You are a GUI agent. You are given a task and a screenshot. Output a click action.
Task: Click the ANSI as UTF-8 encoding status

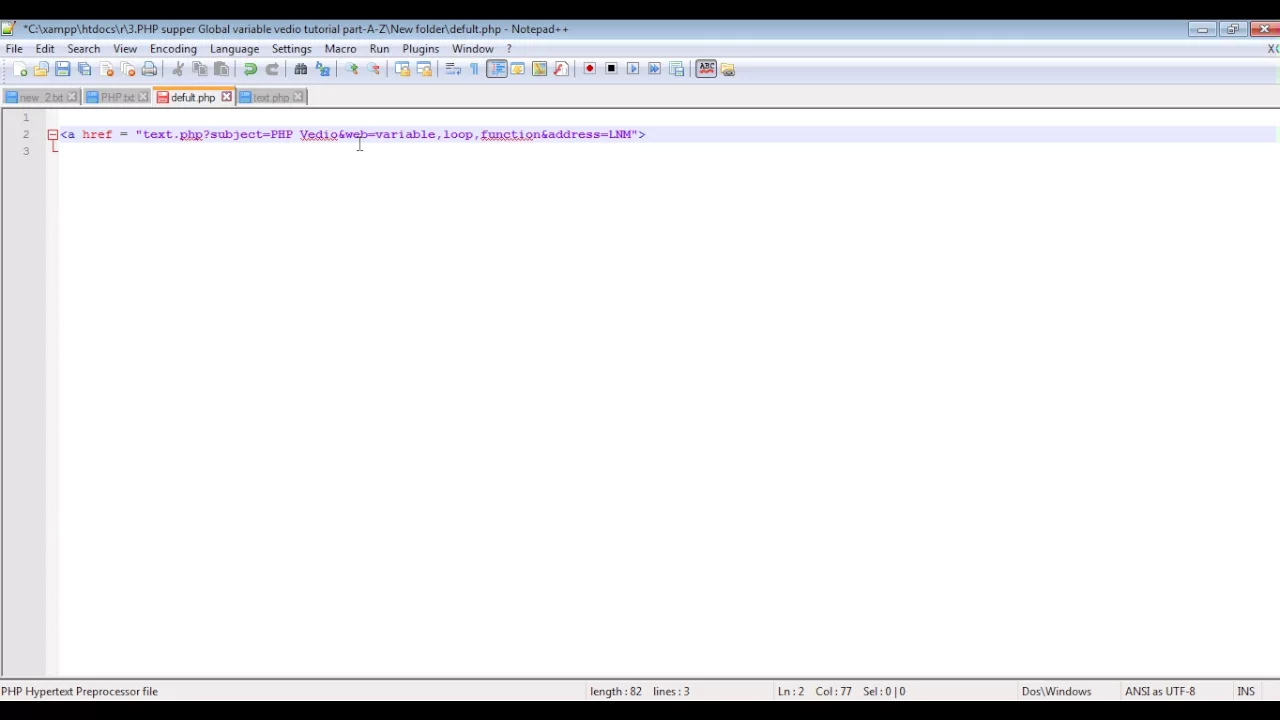click(x=1160, y=691)
